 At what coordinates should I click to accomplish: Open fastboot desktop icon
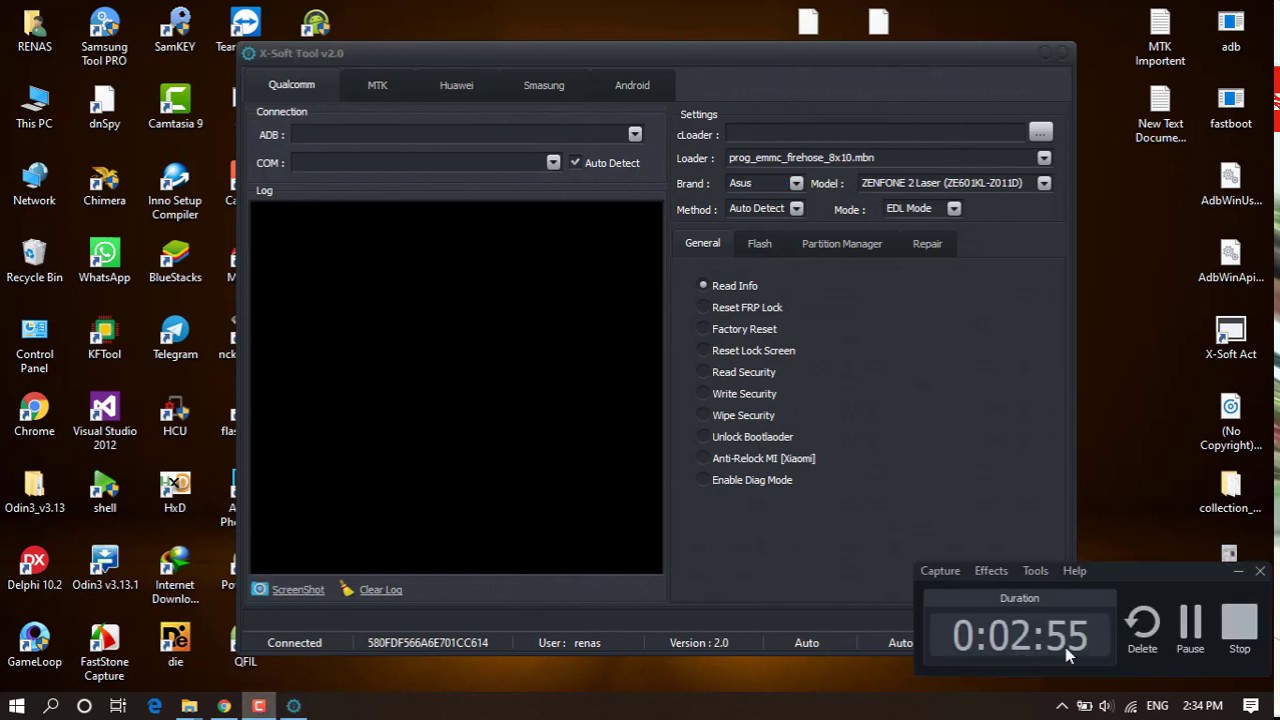(1231, 107)
